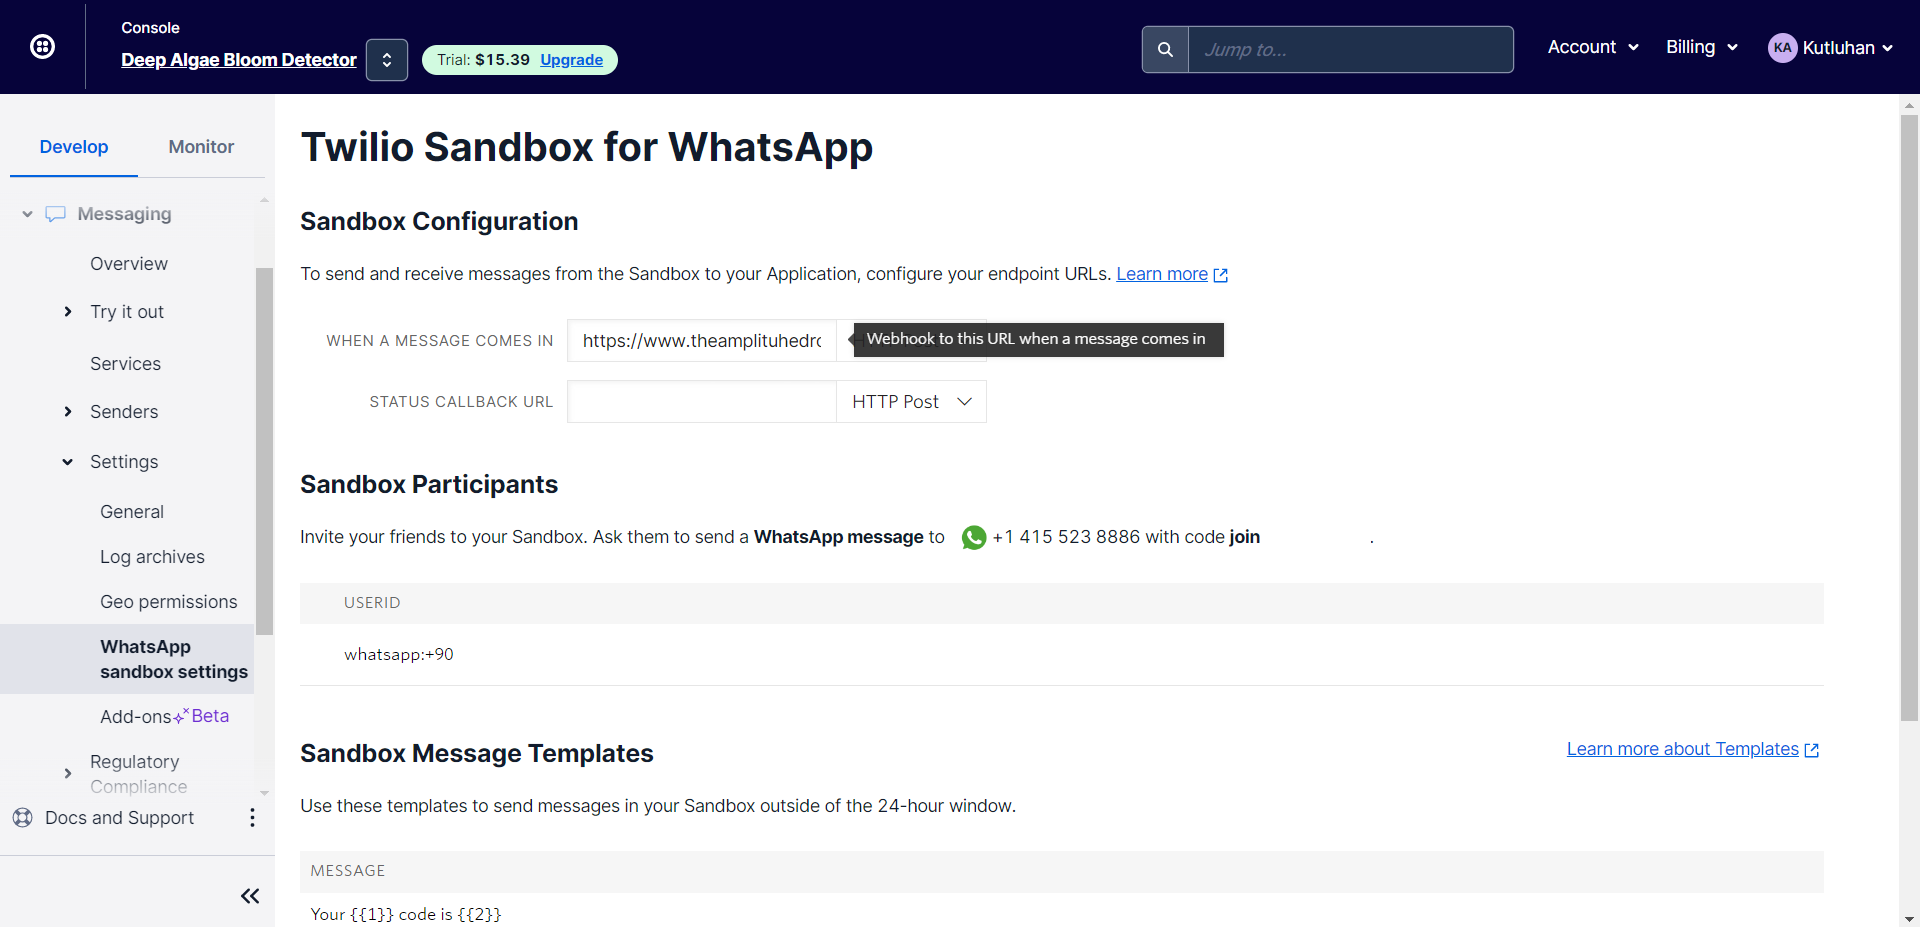Open the kebab menu next to Docs and Support

click(x=251, y=817)
